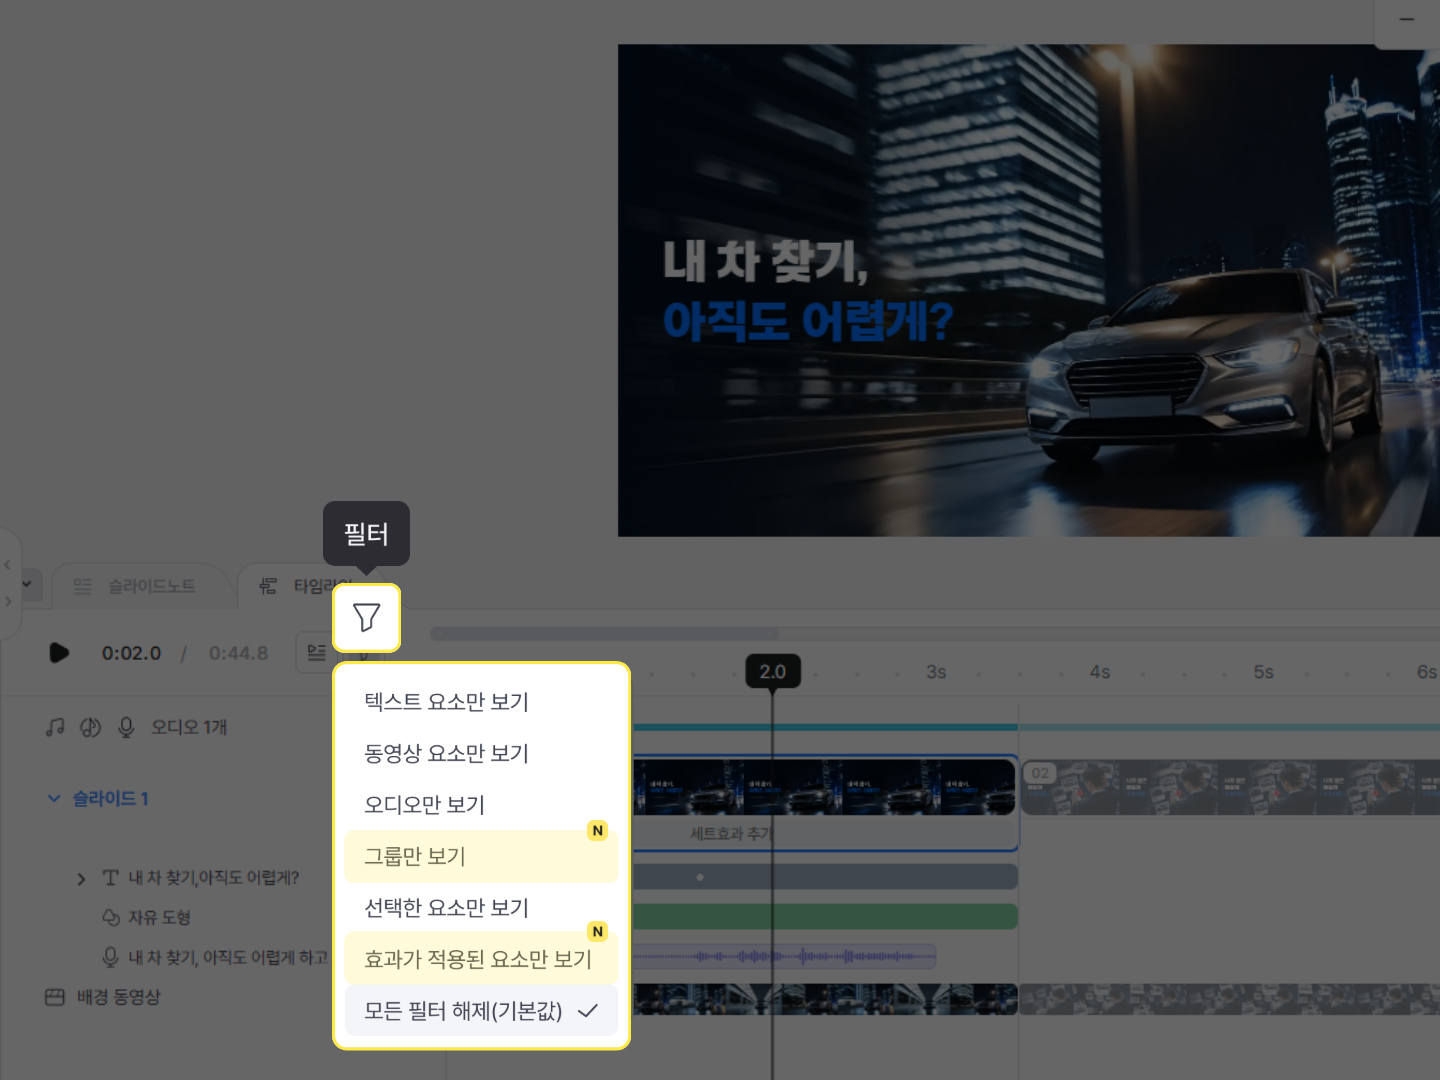
Task: Select 효과가 적용된 요소만 보기 option
Action: (481, 959)
